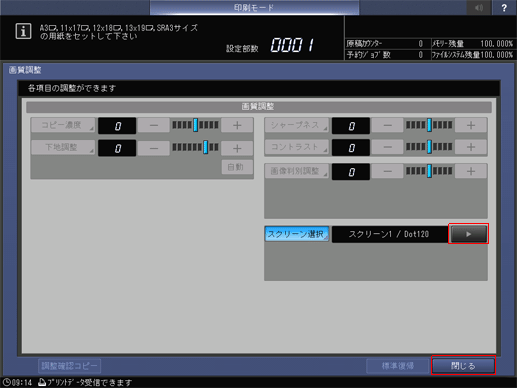The height and width of the screenshot is (388, 517).
Task: Increase 下地調整 with plus button
Action: pyautogui.click(x=237, y=148)
